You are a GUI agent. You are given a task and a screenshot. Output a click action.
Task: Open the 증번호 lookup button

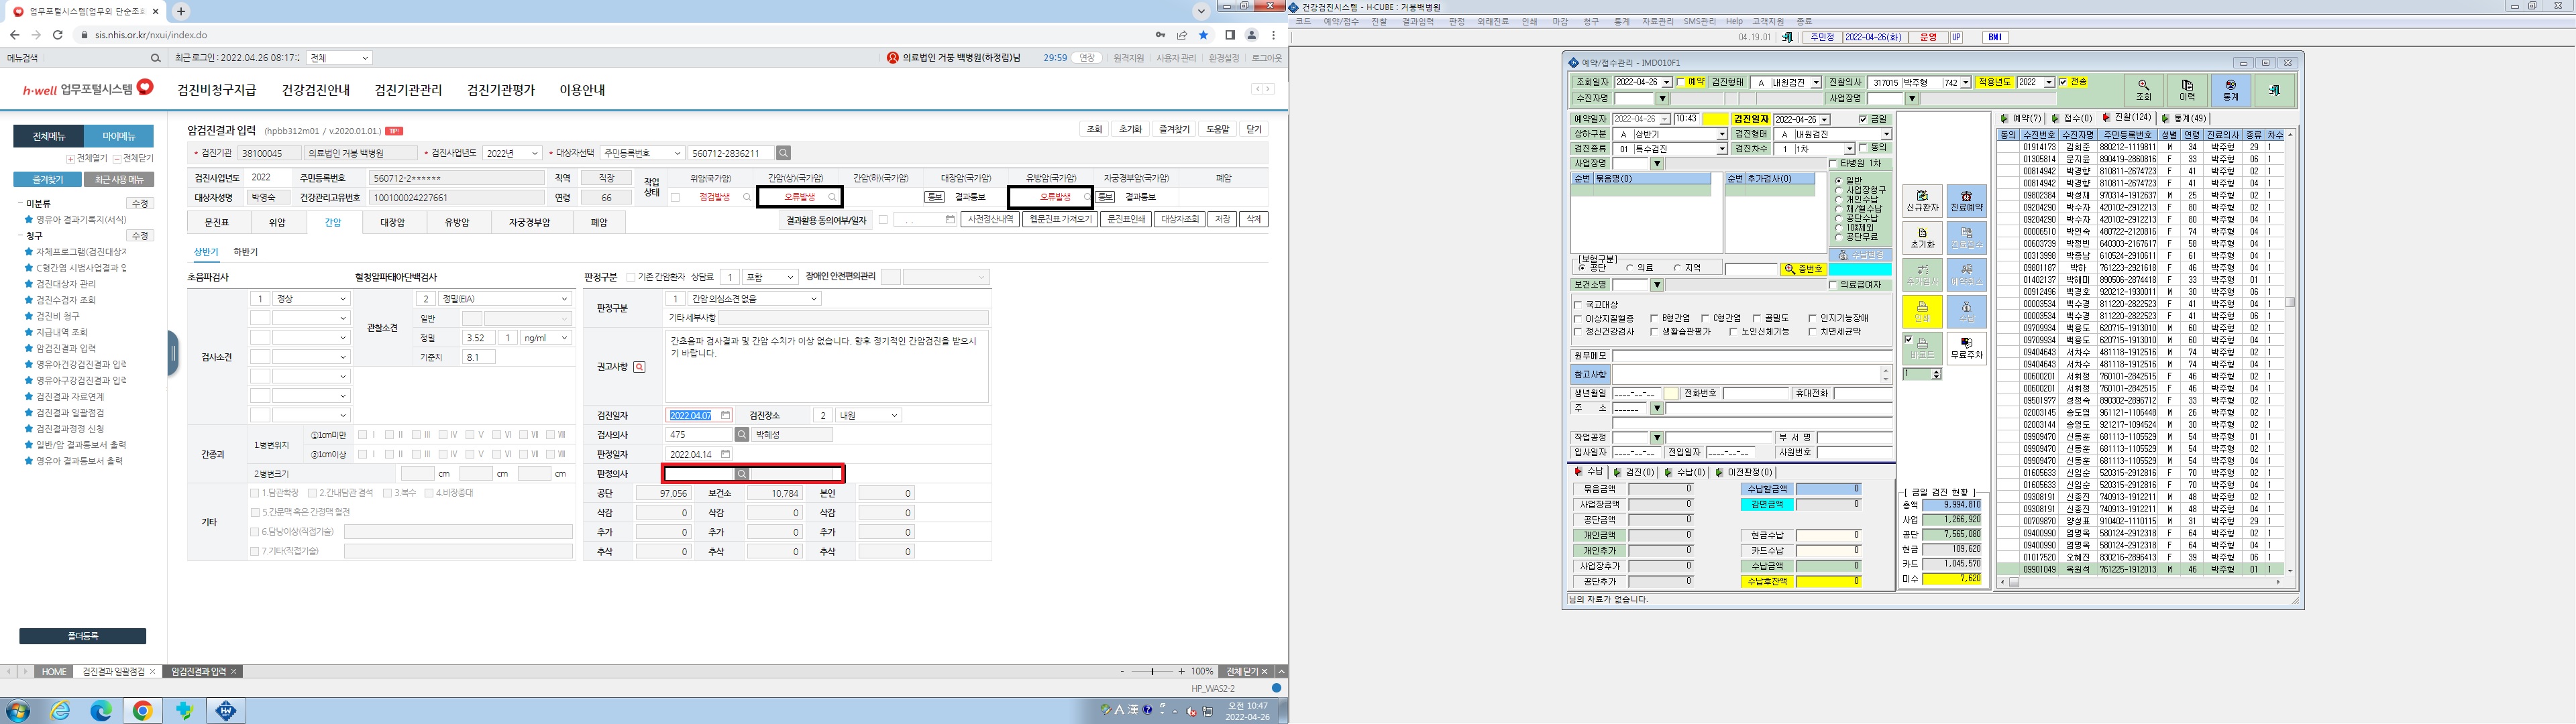click(x=1804, y=269)
